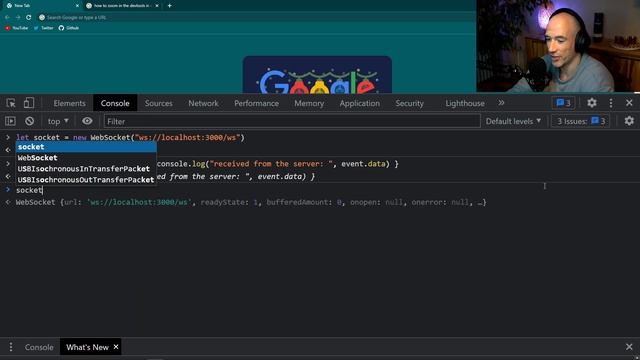The height and width of the screenshot is (360, 640).
Task: Create a live expression with the eye icon
Action: point(87,121)
